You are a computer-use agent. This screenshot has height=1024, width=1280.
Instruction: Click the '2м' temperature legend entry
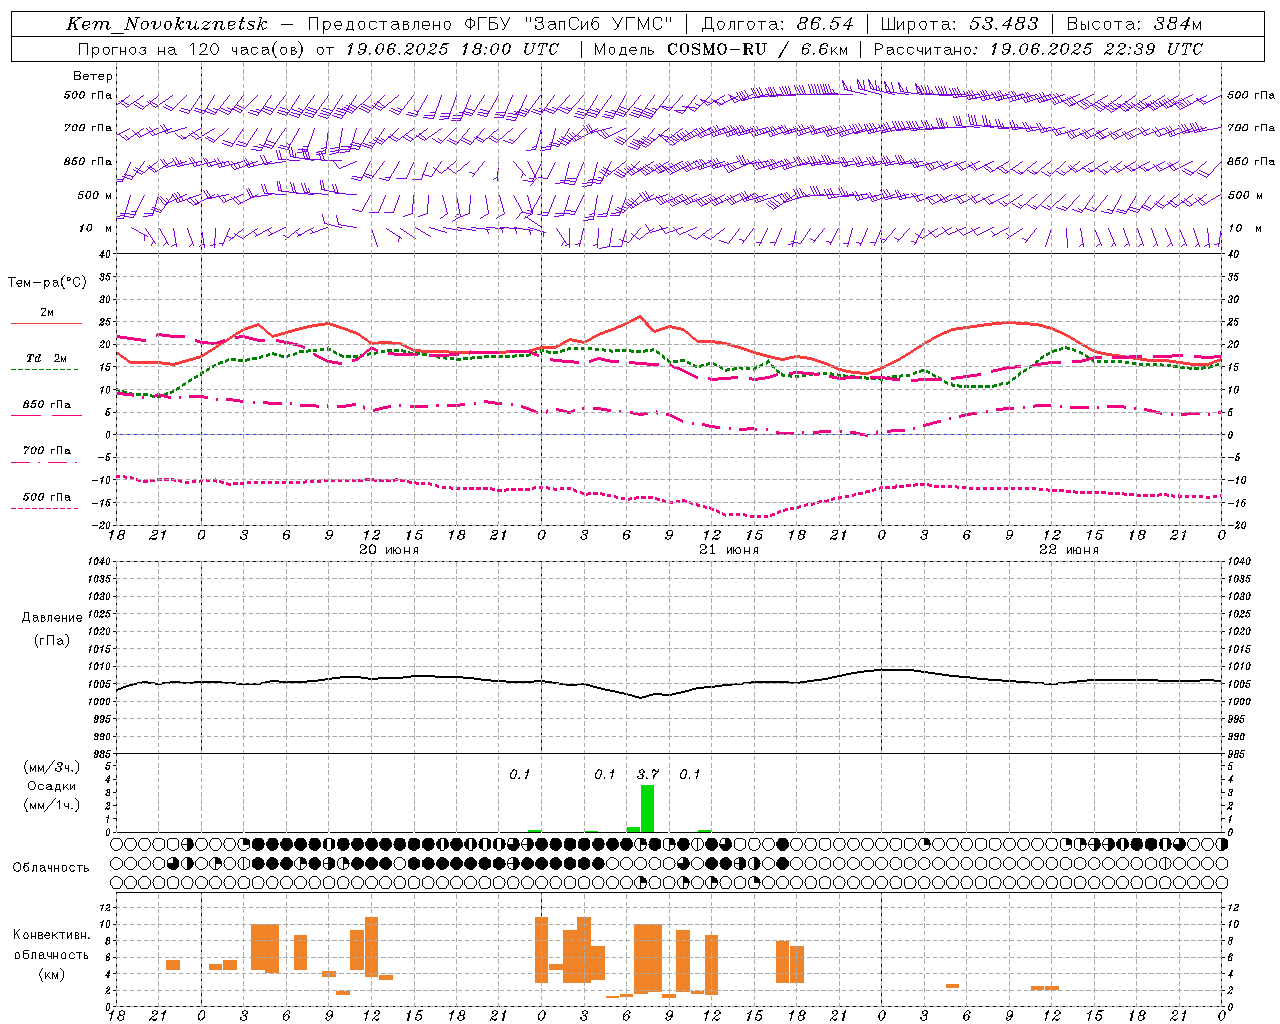pos(47,313)
